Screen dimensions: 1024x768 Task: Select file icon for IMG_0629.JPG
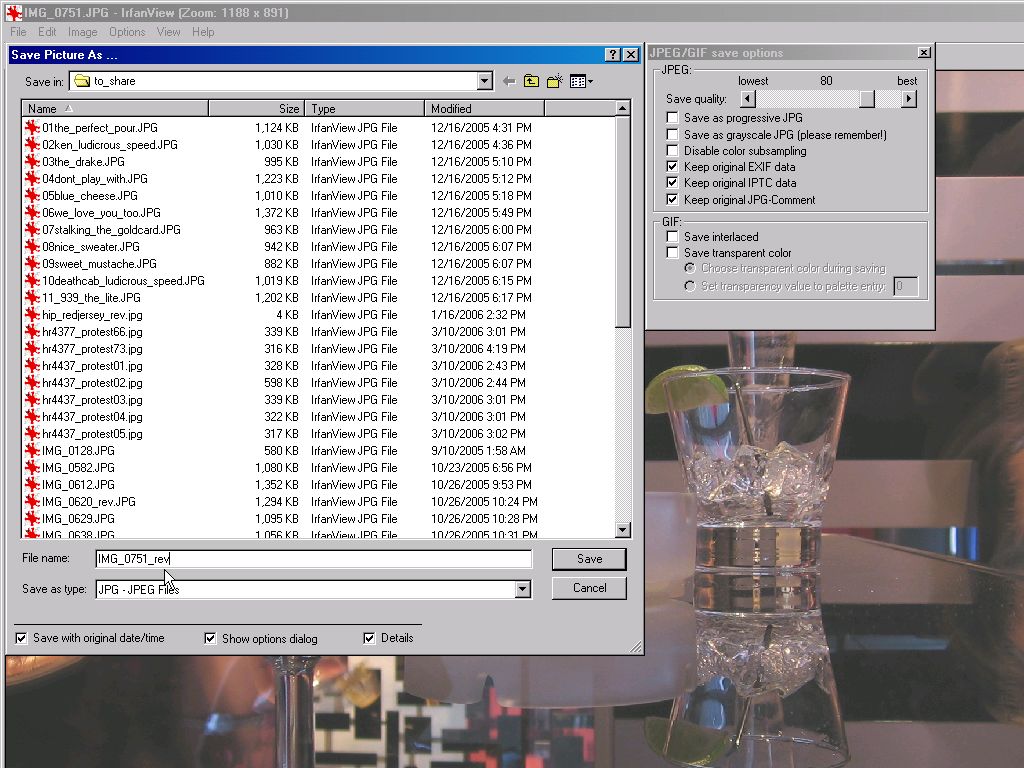point(32,519)
